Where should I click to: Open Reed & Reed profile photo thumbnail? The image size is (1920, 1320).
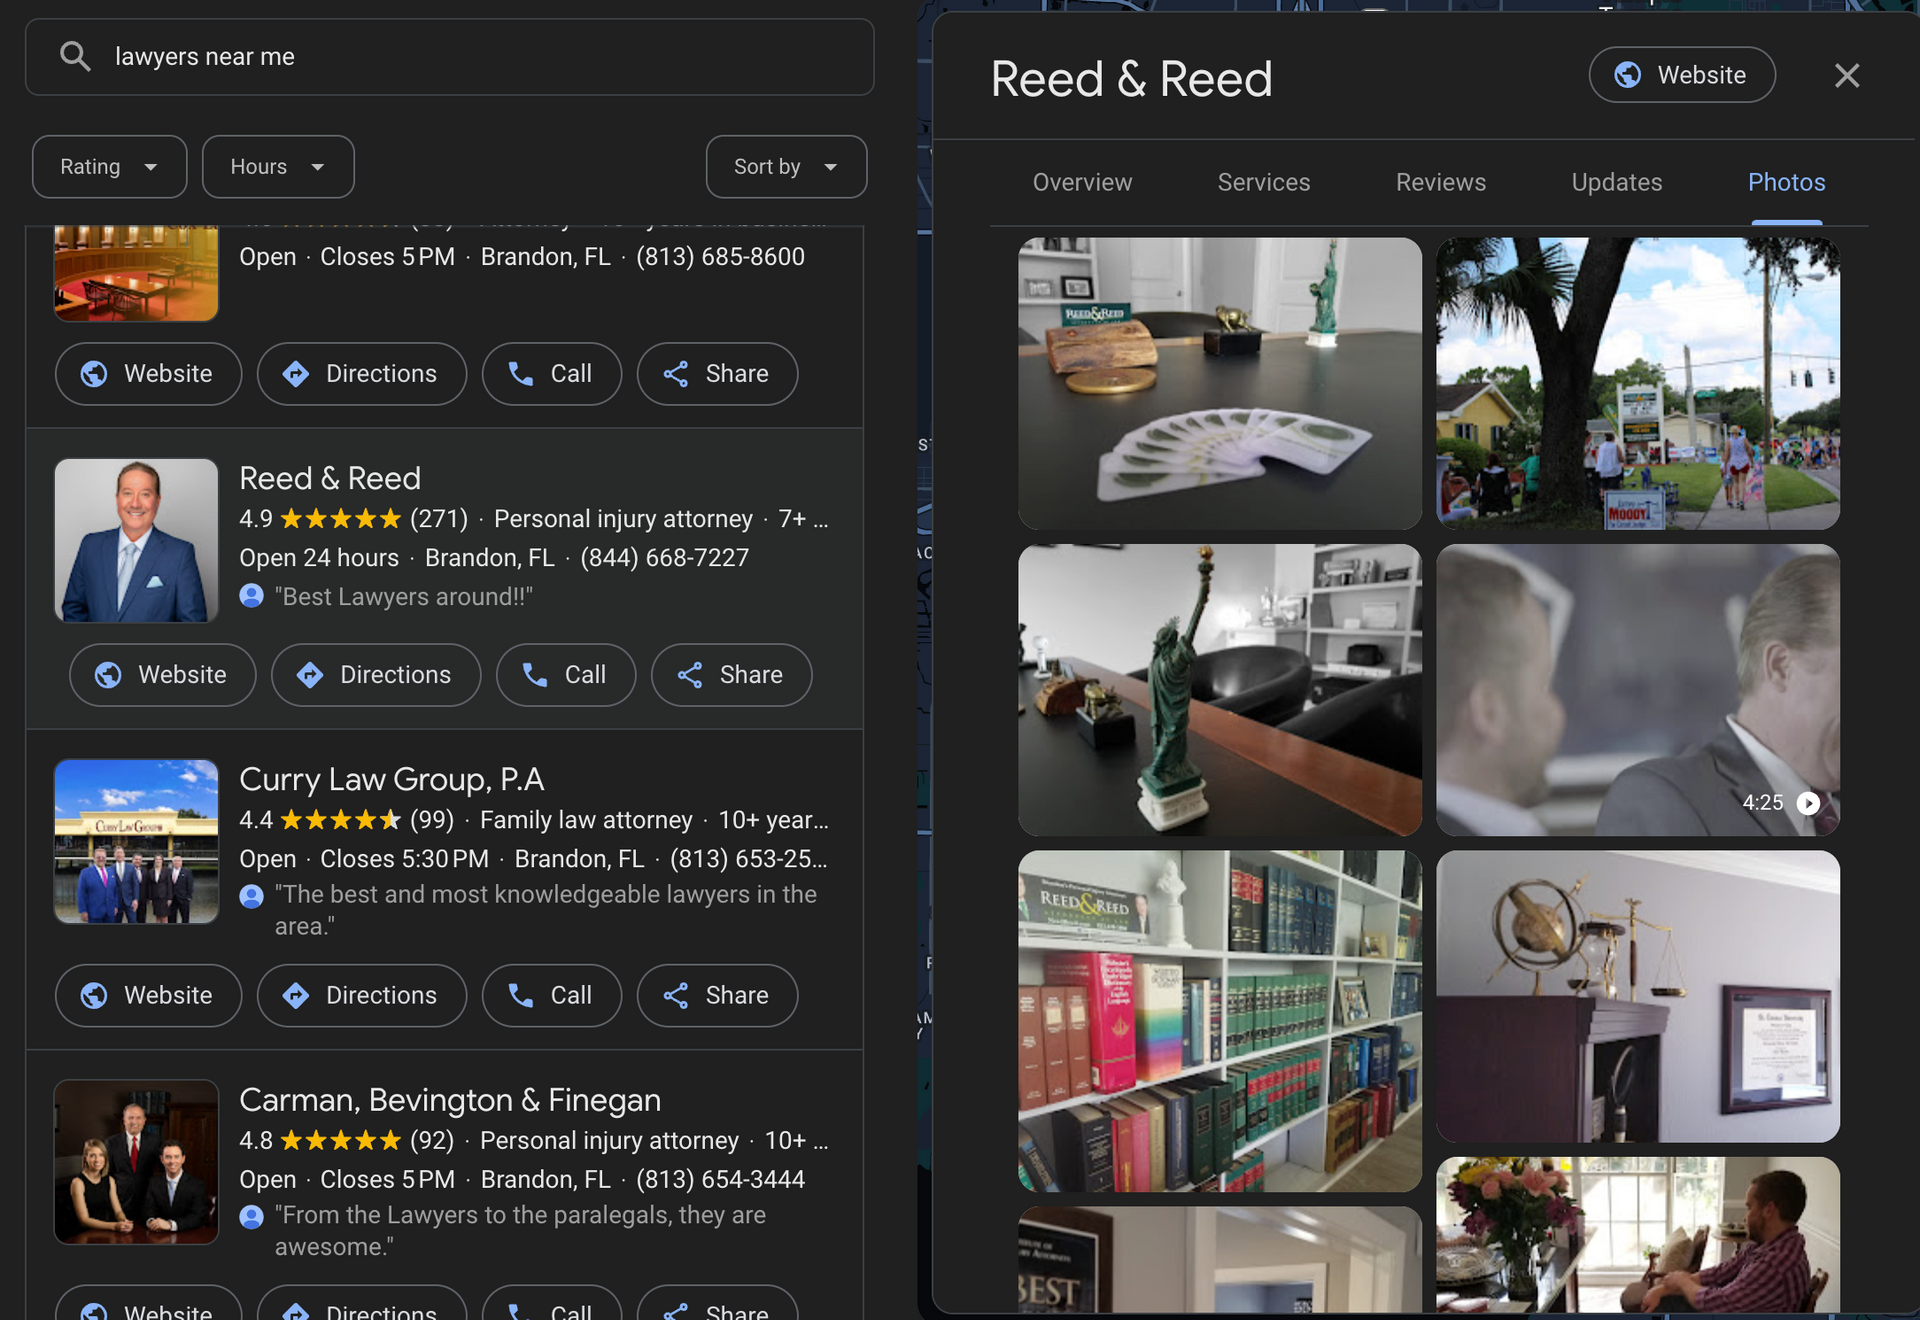pos(136,540)
